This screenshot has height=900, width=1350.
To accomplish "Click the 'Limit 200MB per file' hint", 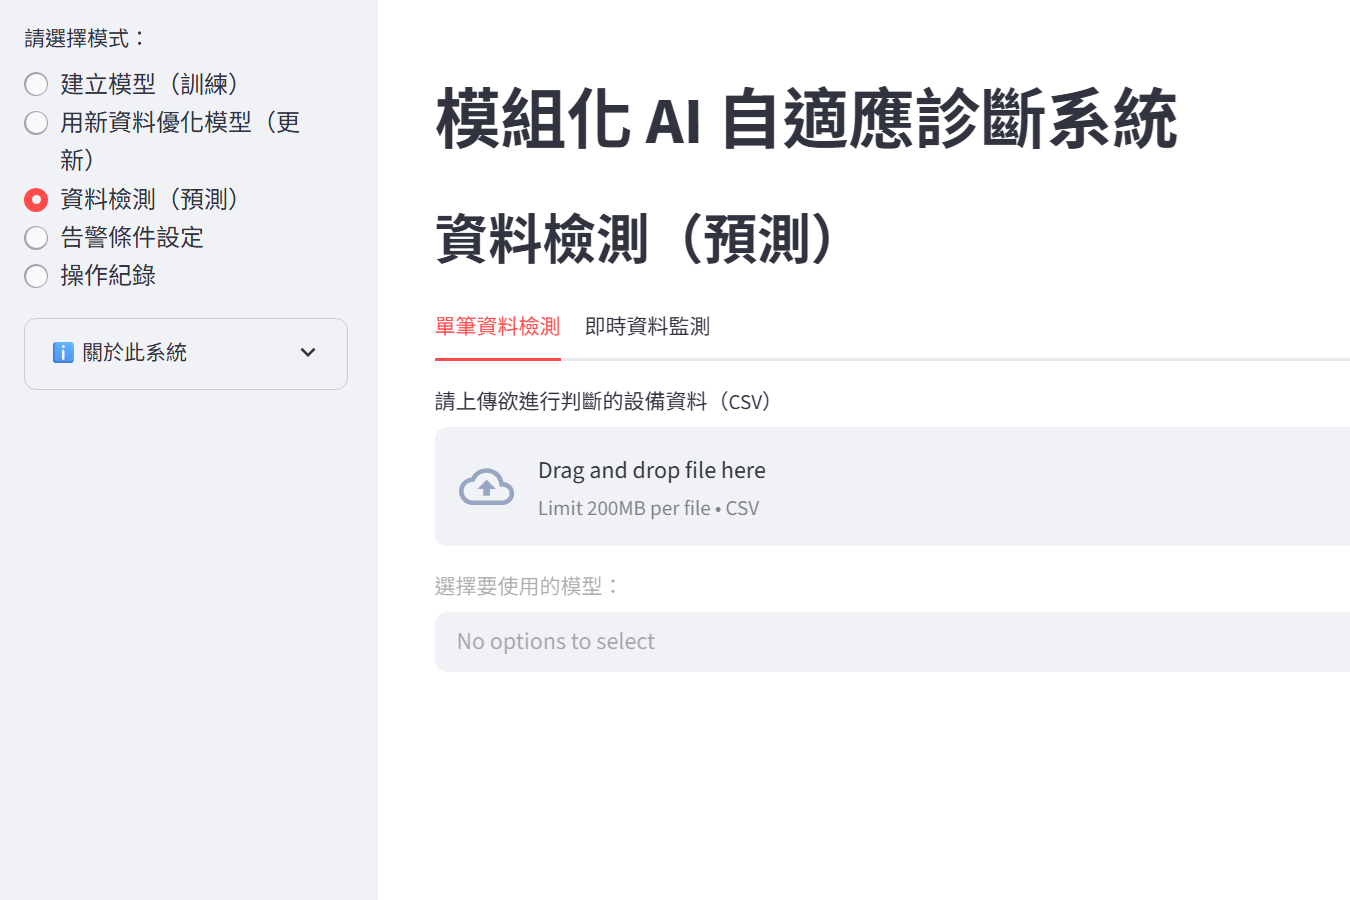I will [623, 509].
